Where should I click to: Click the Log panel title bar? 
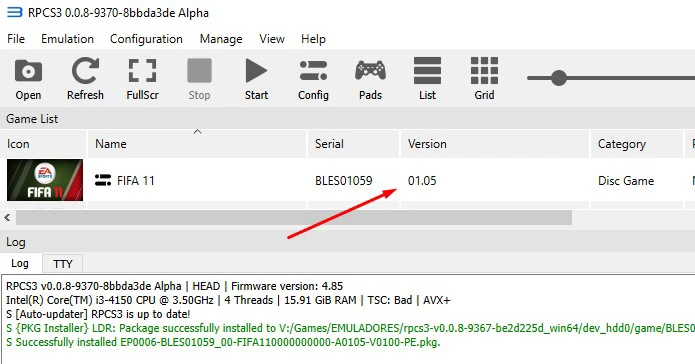[x=348, y=242]
